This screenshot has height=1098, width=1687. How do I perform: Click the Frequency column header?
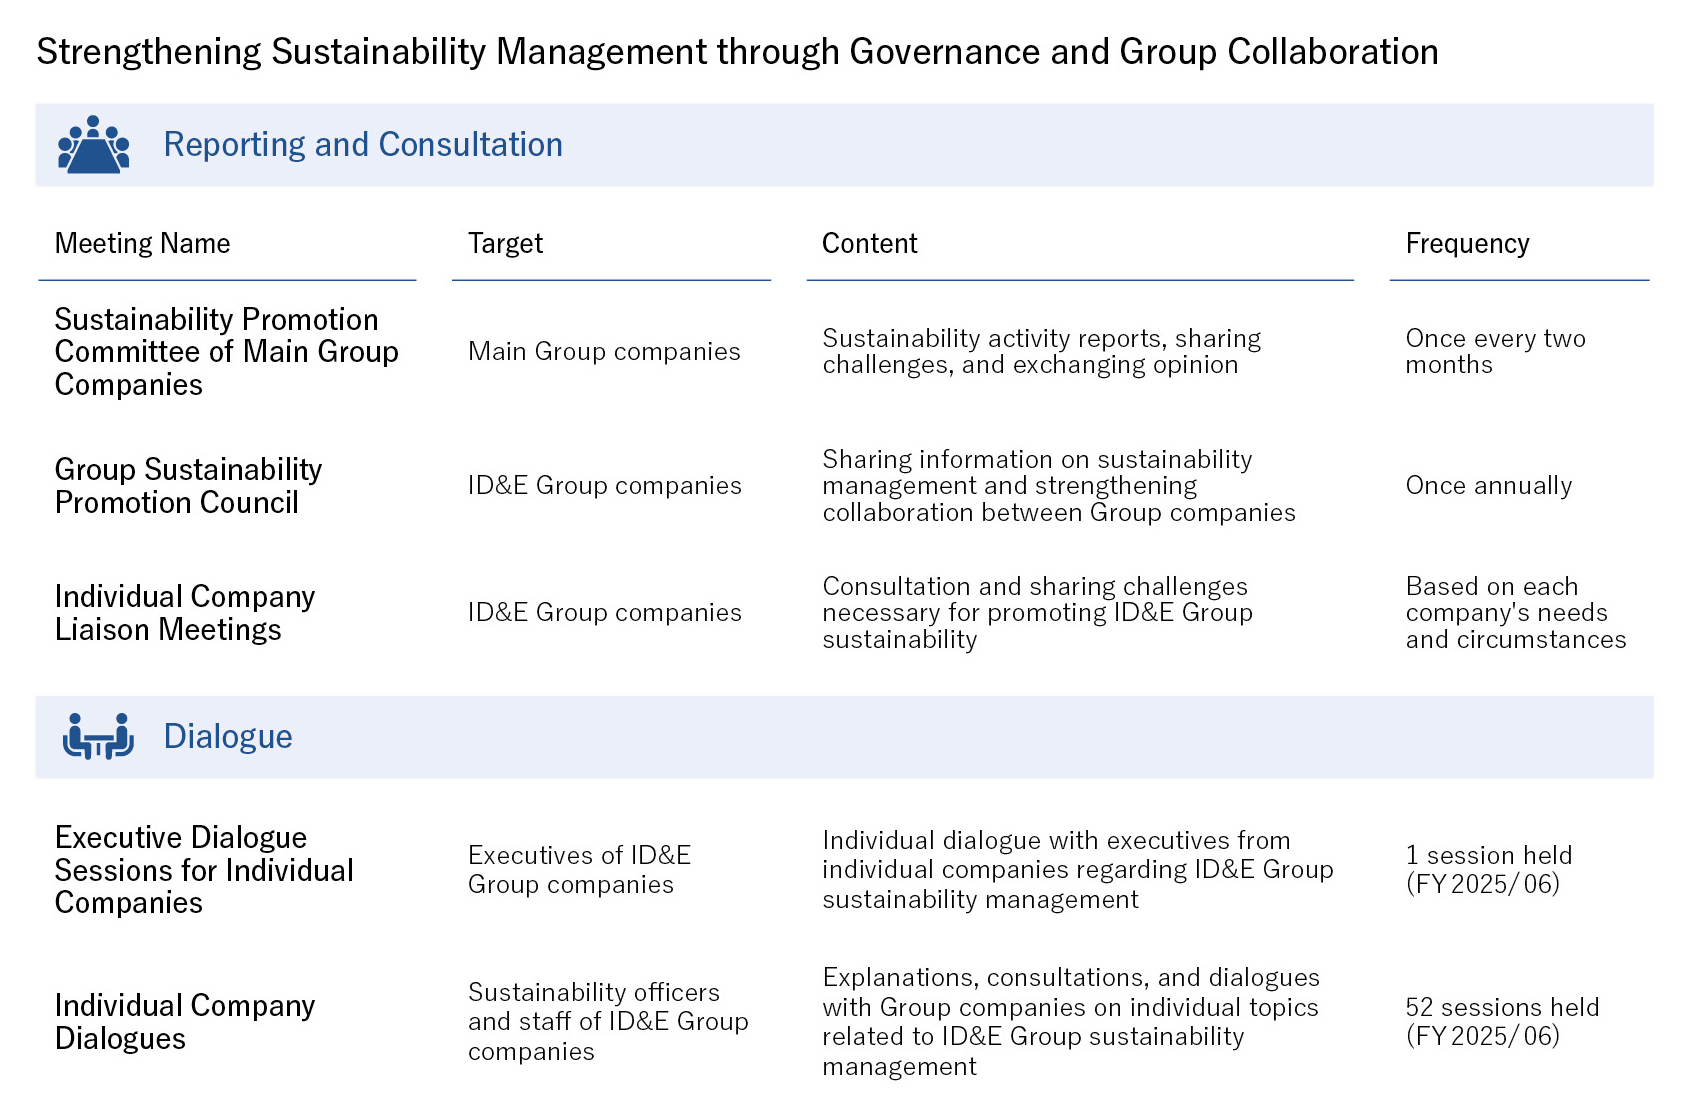(1467, 244)
